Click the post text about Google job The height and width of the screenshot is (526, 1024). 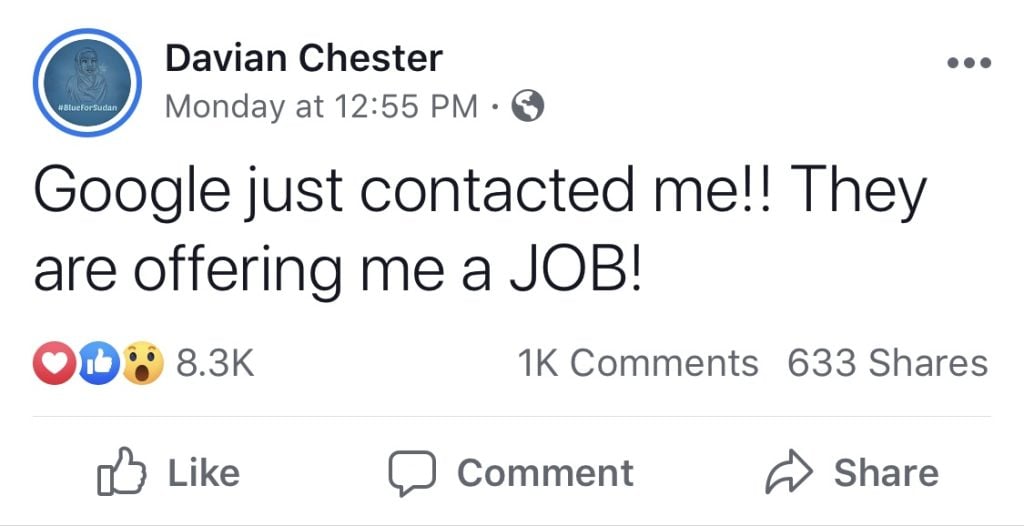point(480,232)
